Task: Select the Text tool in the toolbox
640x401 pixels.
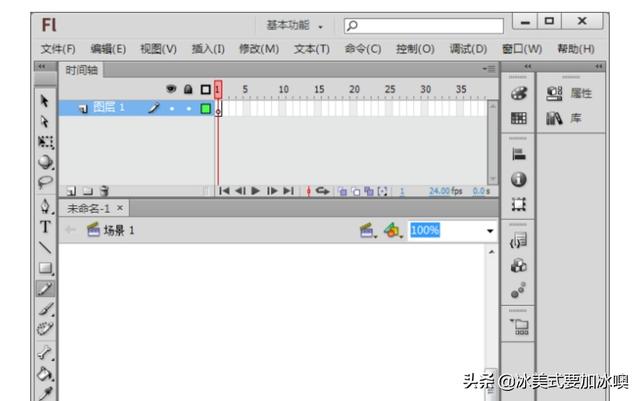Action: tap(46, 227)
